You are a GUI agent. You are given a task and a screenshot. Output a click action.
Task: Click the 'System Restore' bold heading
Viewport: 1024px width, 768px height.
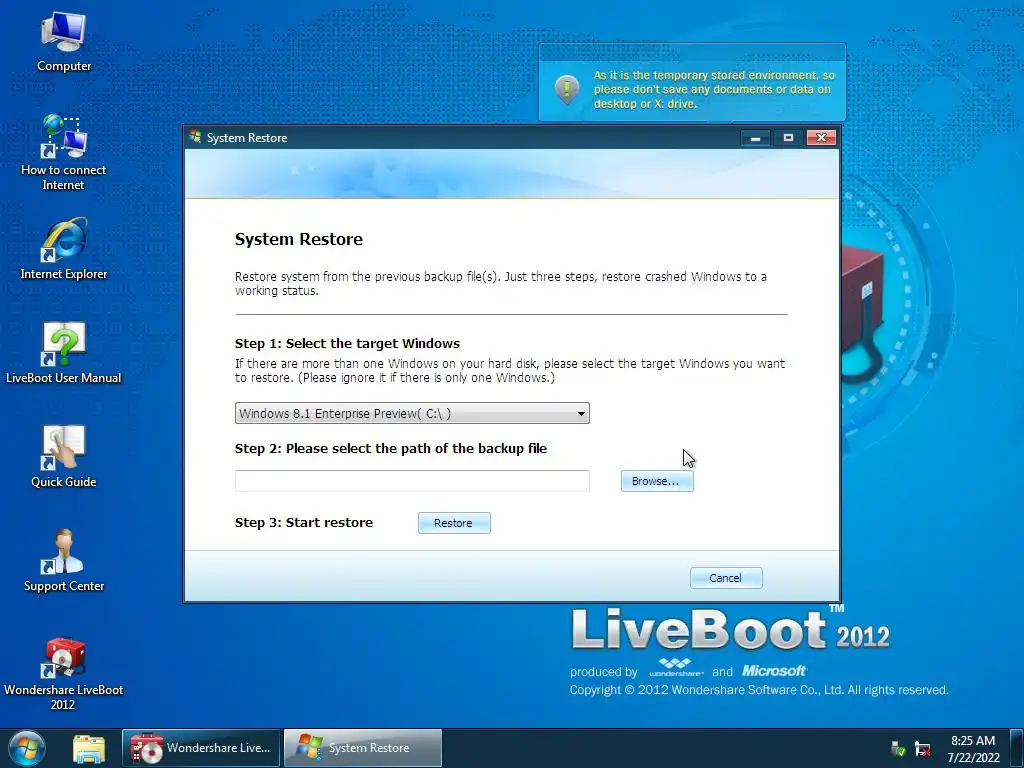pos(298,239)
